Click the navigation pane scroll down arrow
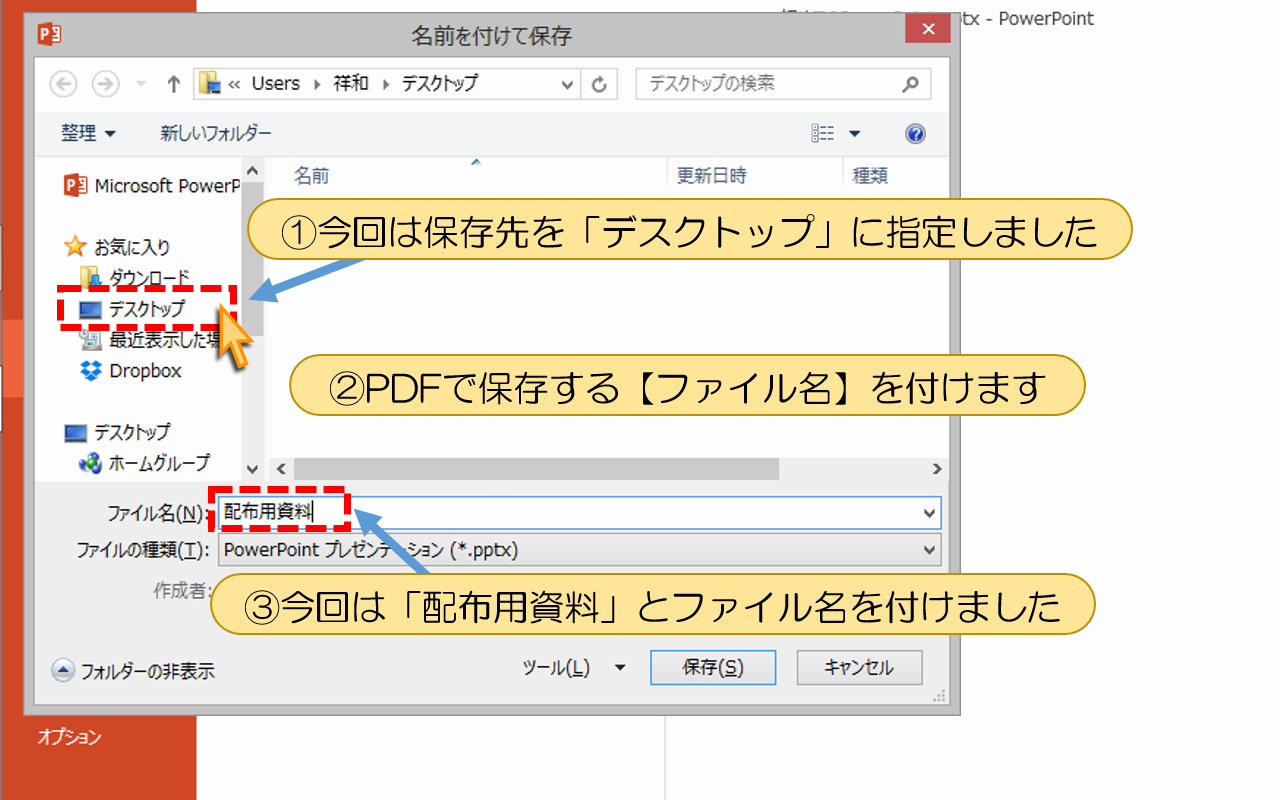This screenshot has height=800, width=1280. (252, 469)
